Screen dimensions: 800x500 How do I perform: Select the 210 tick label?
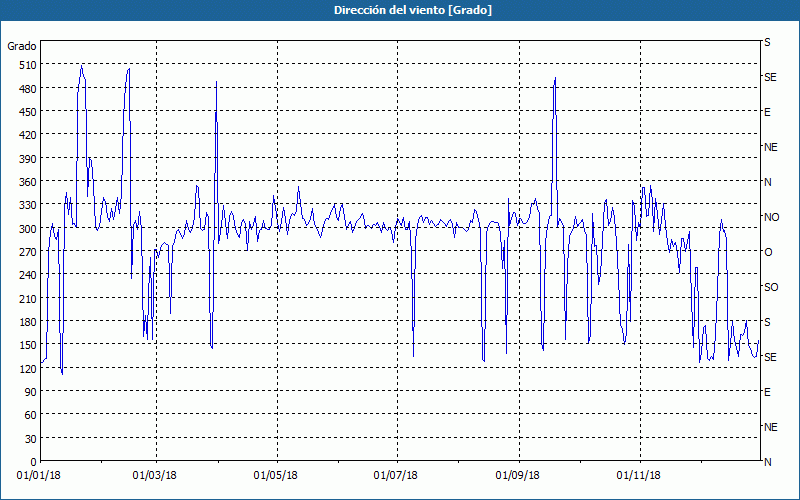[x=29, y=299]
